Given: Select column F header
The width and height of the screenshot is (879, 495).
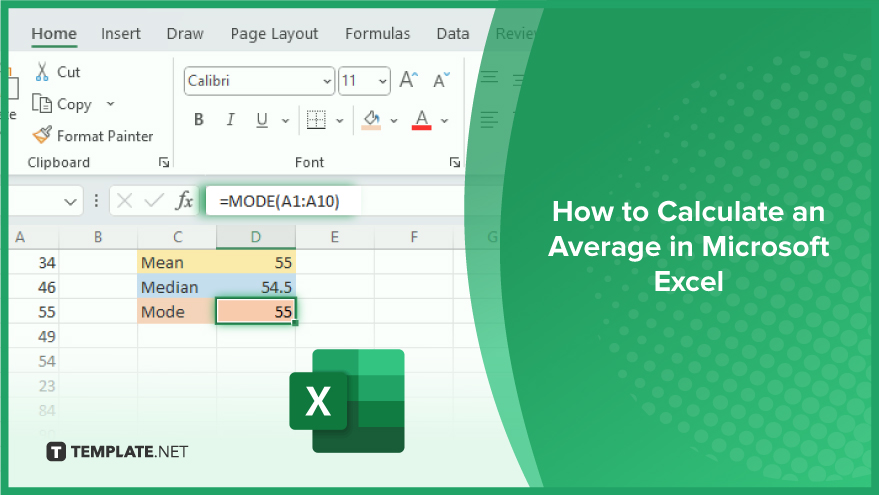Looking at the screenshot, I should click(x=414, y=237).
